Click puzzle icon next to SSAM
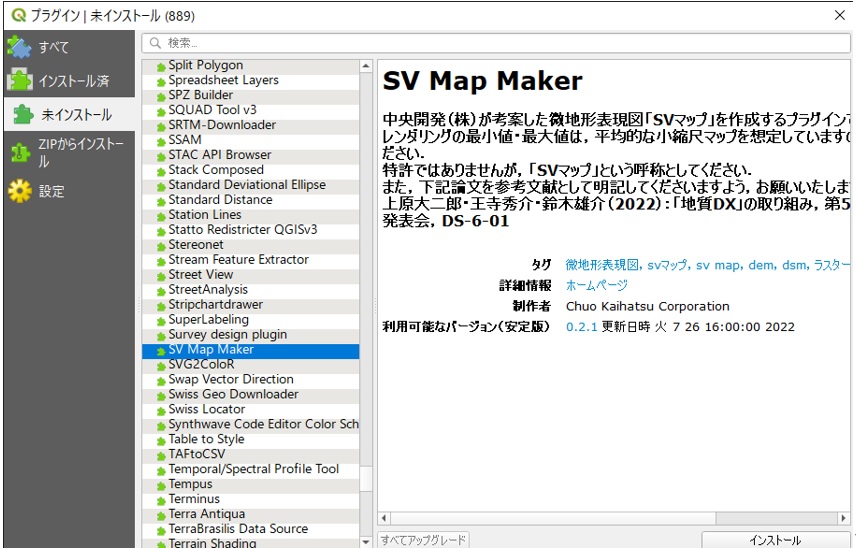Viewport: 856px width, 548px height. [x=161, y=142]
